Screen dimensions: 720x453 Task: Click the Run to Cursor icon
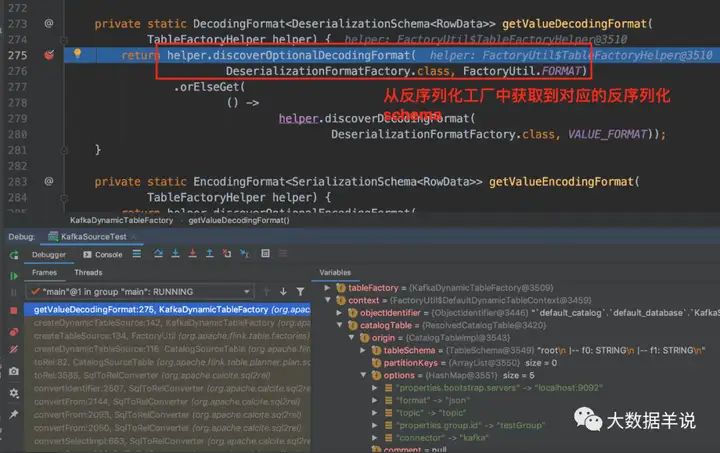[x=245, y=254]
